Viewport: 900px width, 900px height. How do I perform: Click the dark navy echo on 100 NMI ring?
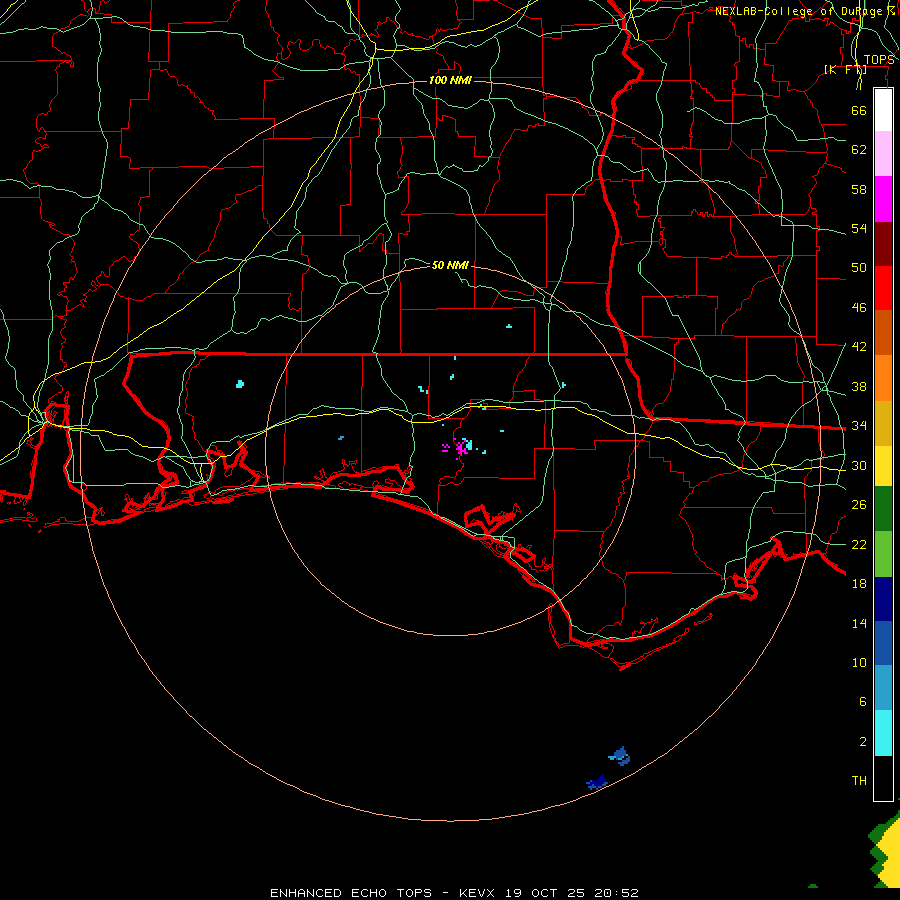click(597, 782)
